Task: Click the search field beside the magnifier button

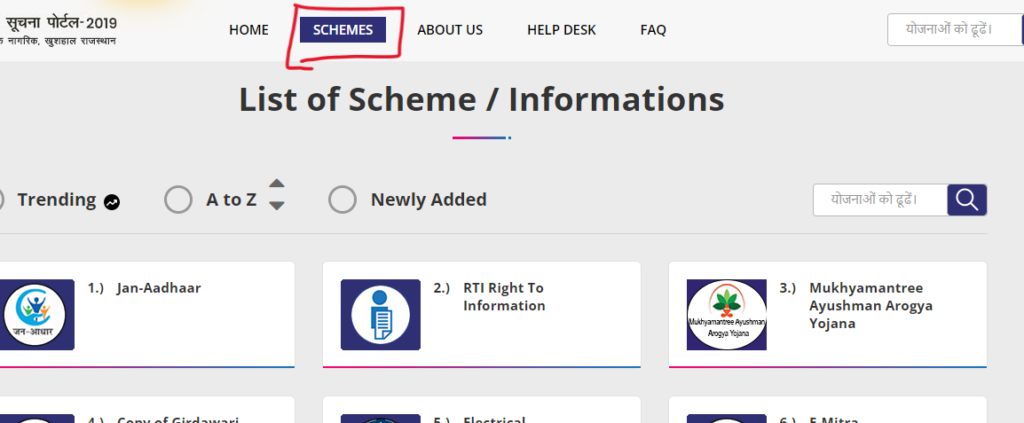Action: (x=879, y=200)
